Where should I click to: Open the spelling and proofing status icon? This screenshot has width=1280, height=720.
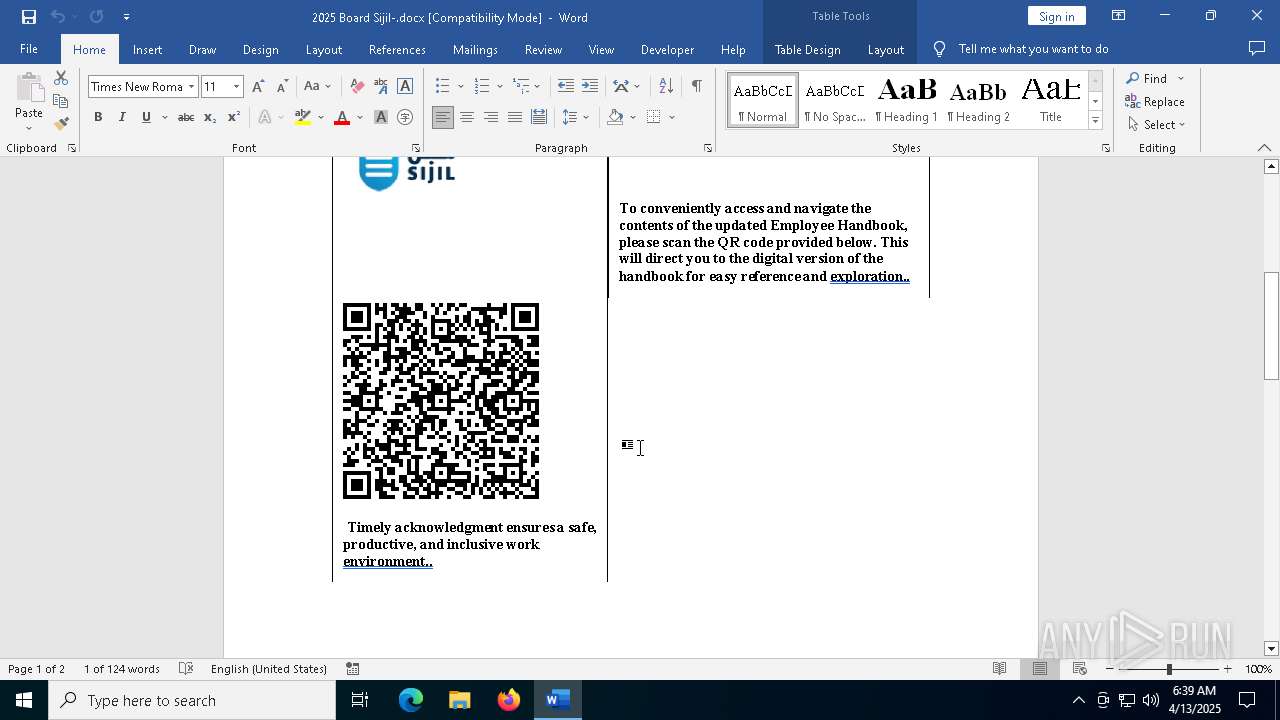186,669
